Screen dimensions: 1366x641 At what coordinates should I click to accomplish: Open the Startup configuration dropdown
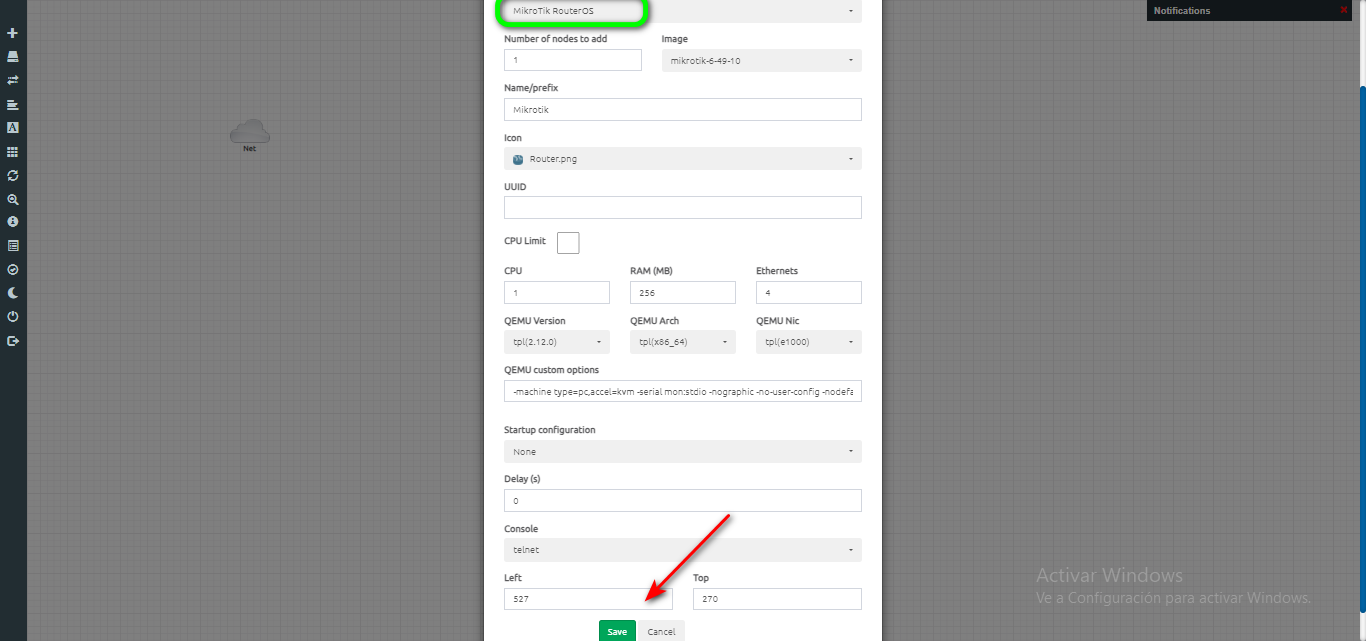(x=683, y=451)
